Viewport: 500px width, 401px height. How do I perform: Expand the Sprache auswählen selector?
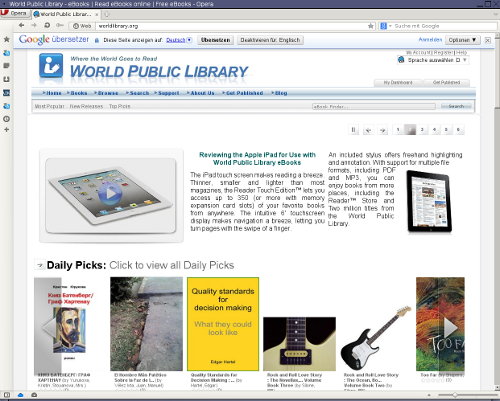pyautogui.click(x=433, y=60)
